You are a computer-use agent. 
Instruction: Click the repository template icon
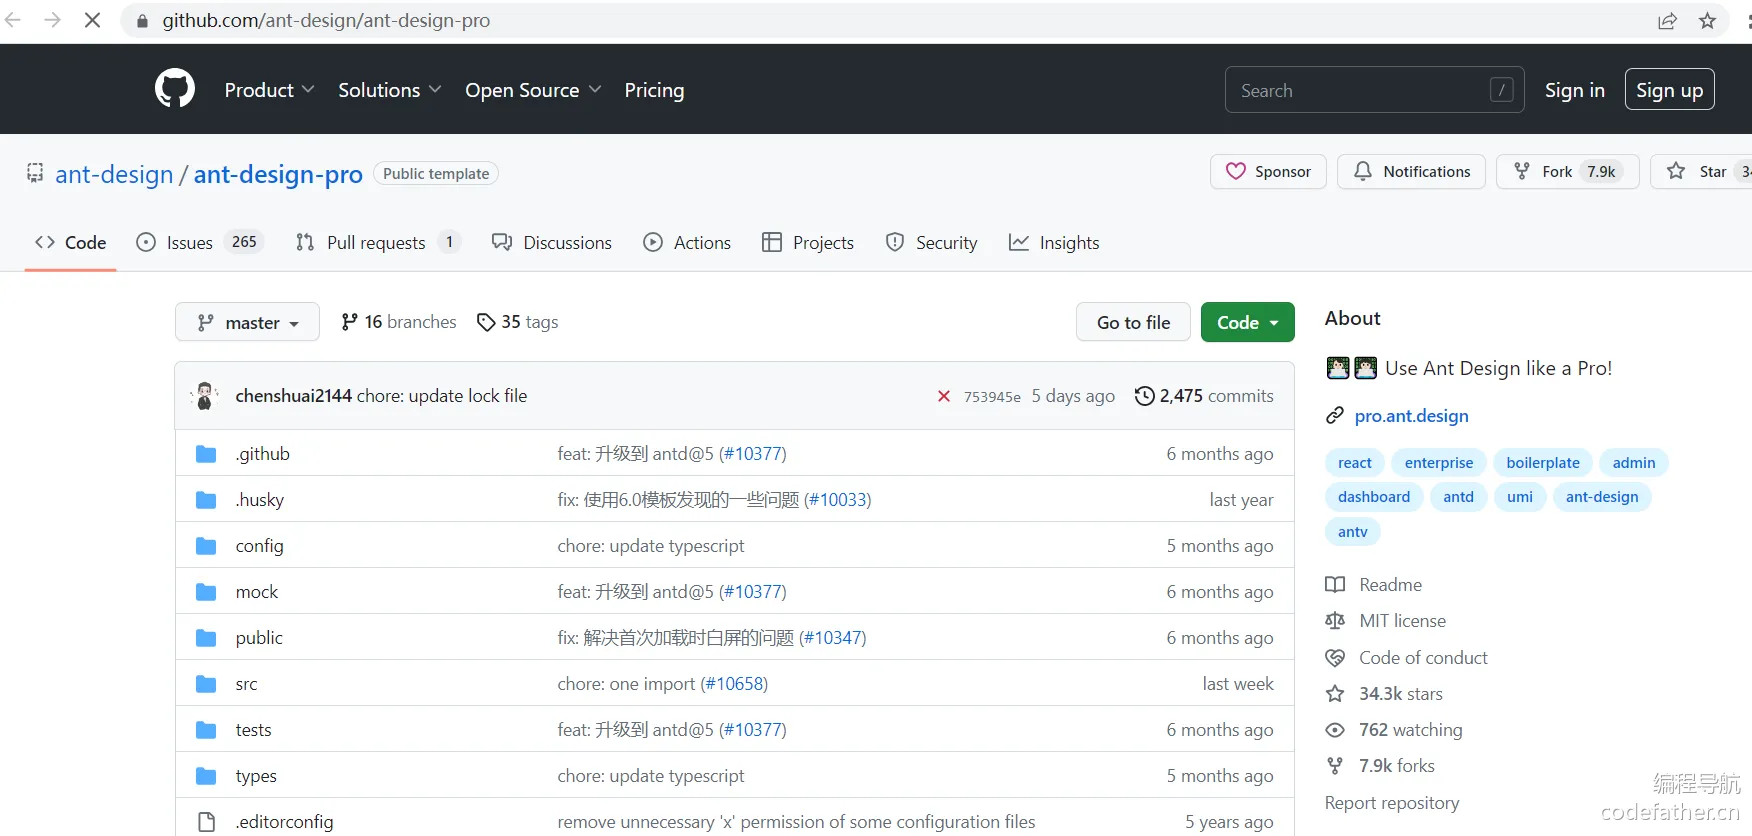coord(35,173)
